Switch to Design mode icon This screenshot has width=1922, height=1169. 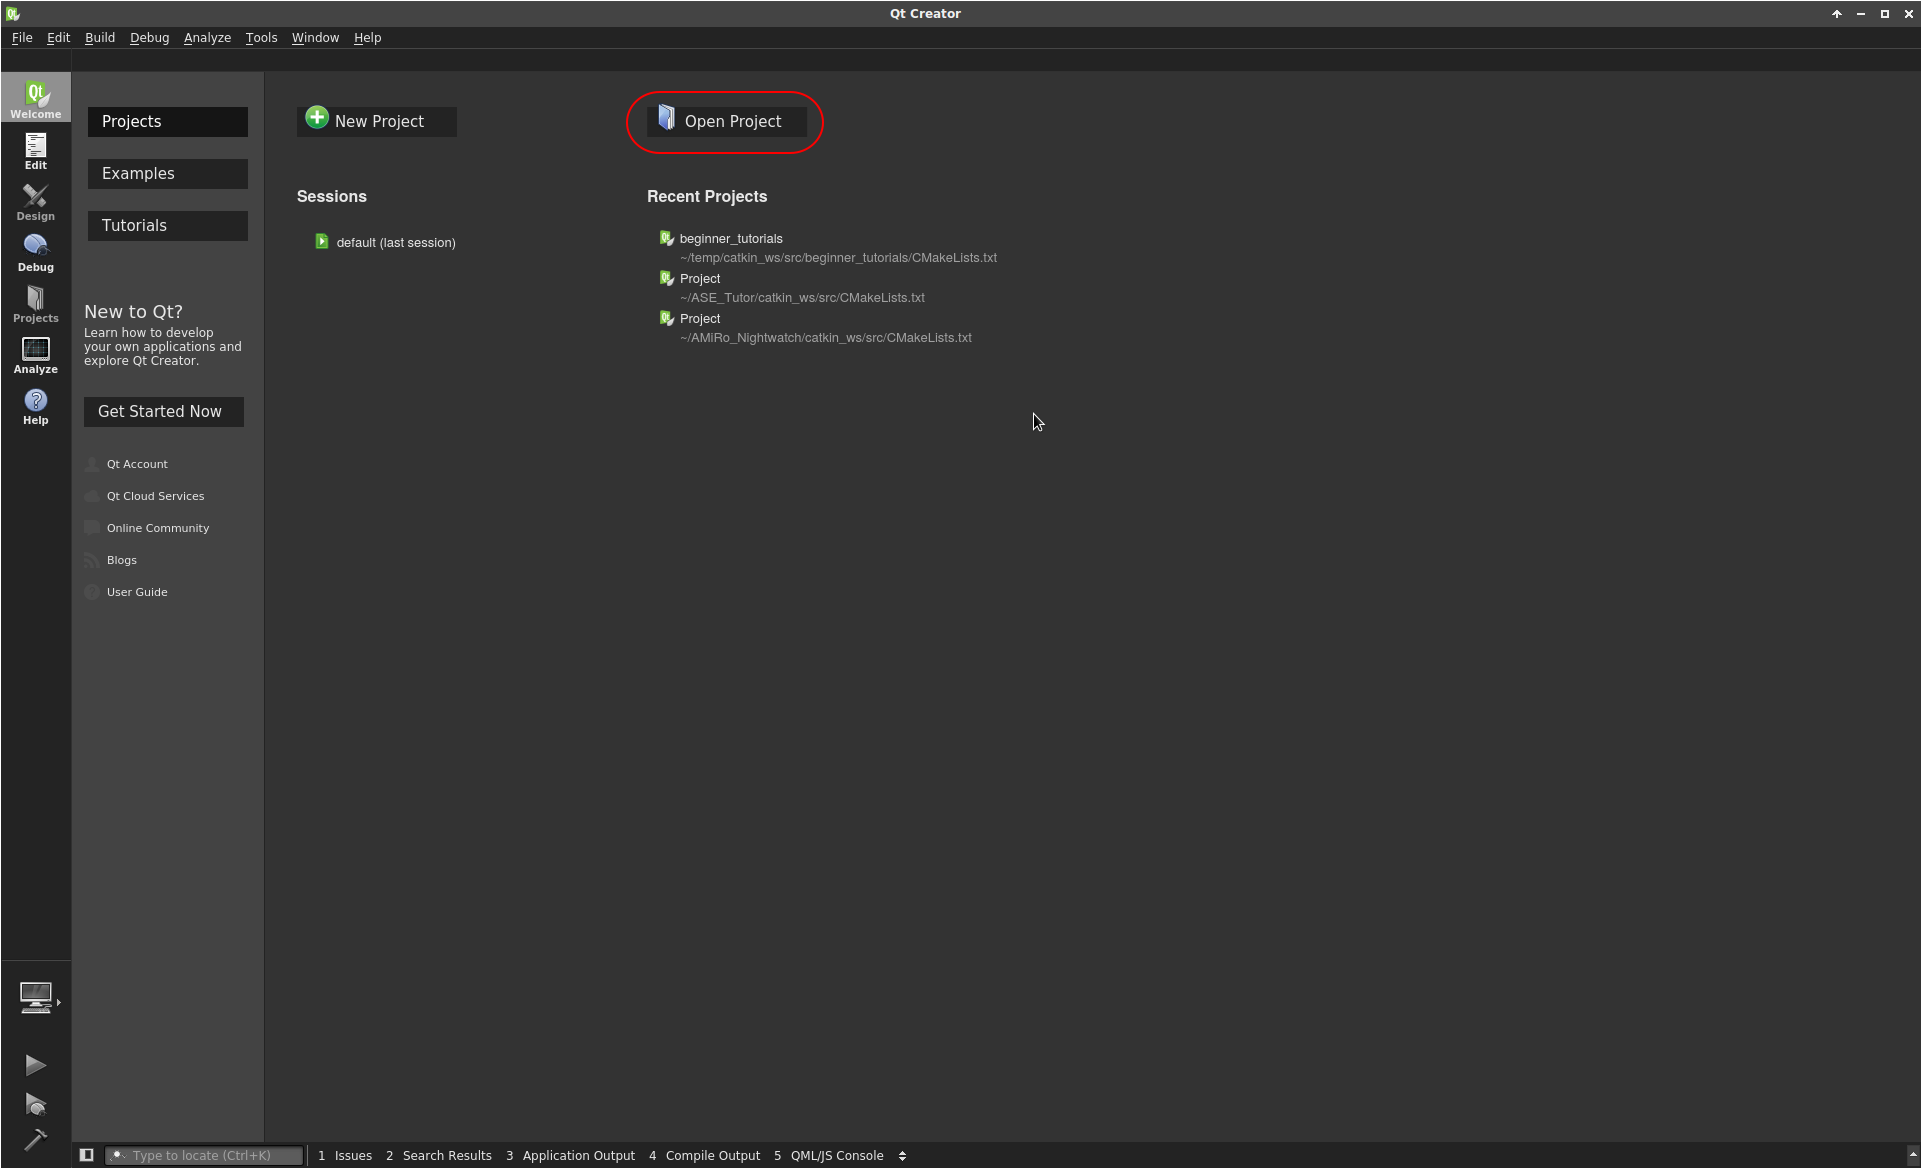tap(36, 202)
